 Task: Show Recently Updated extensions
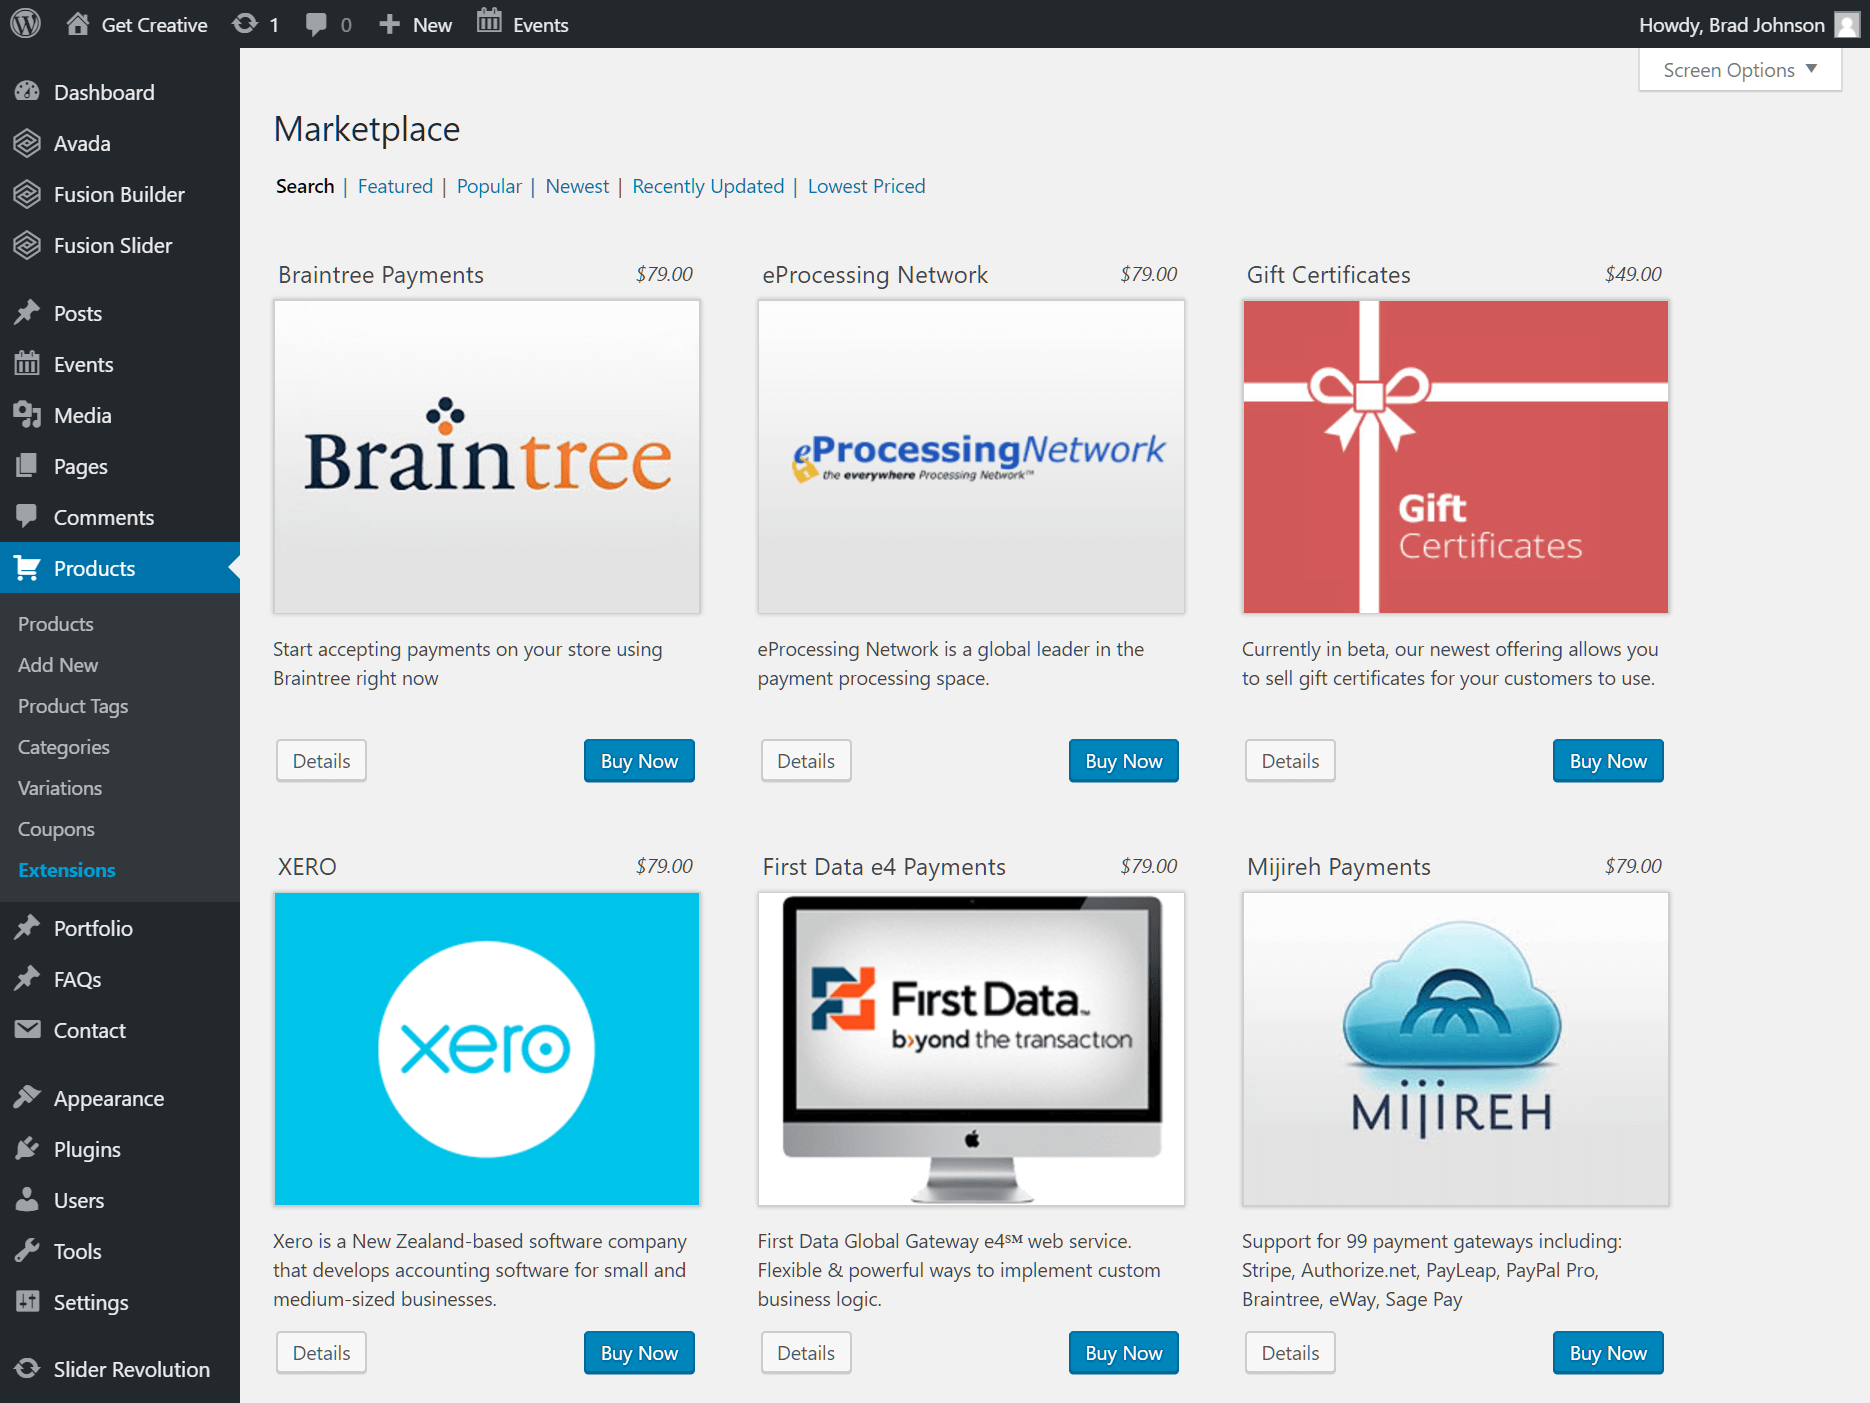point(708,186)
